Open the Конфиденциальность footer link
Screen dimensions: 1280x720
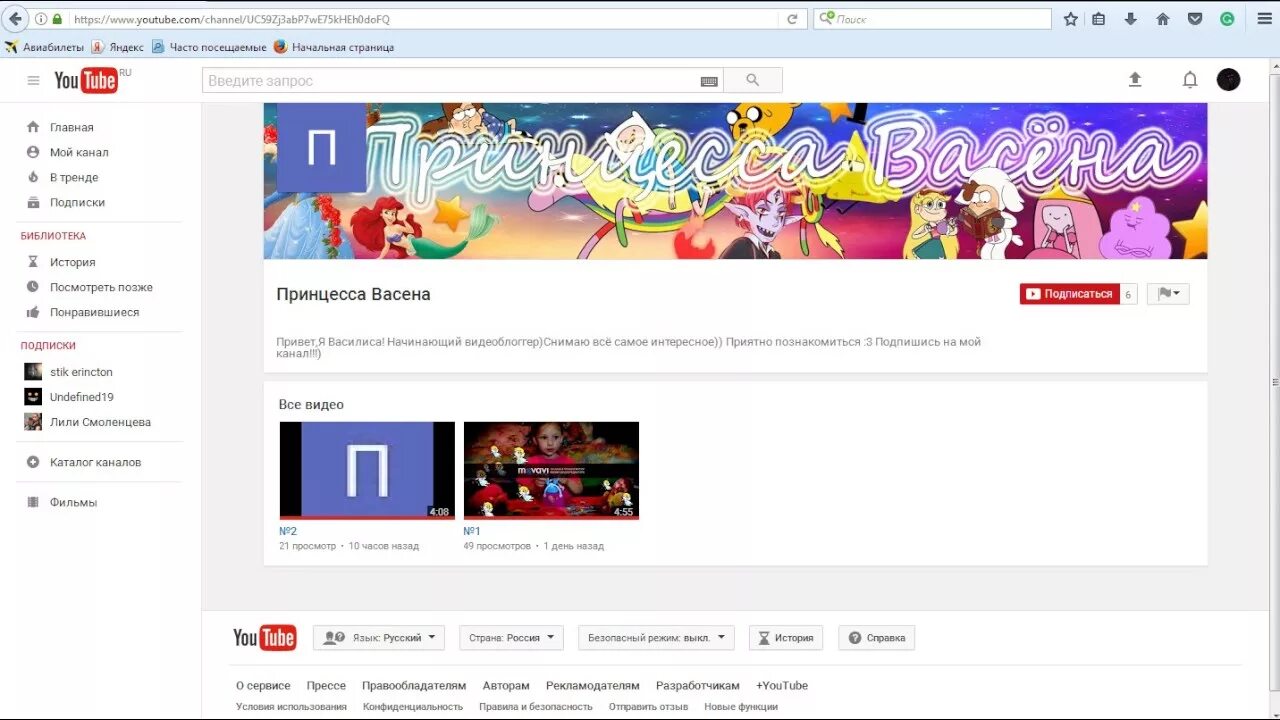point(413,707)
